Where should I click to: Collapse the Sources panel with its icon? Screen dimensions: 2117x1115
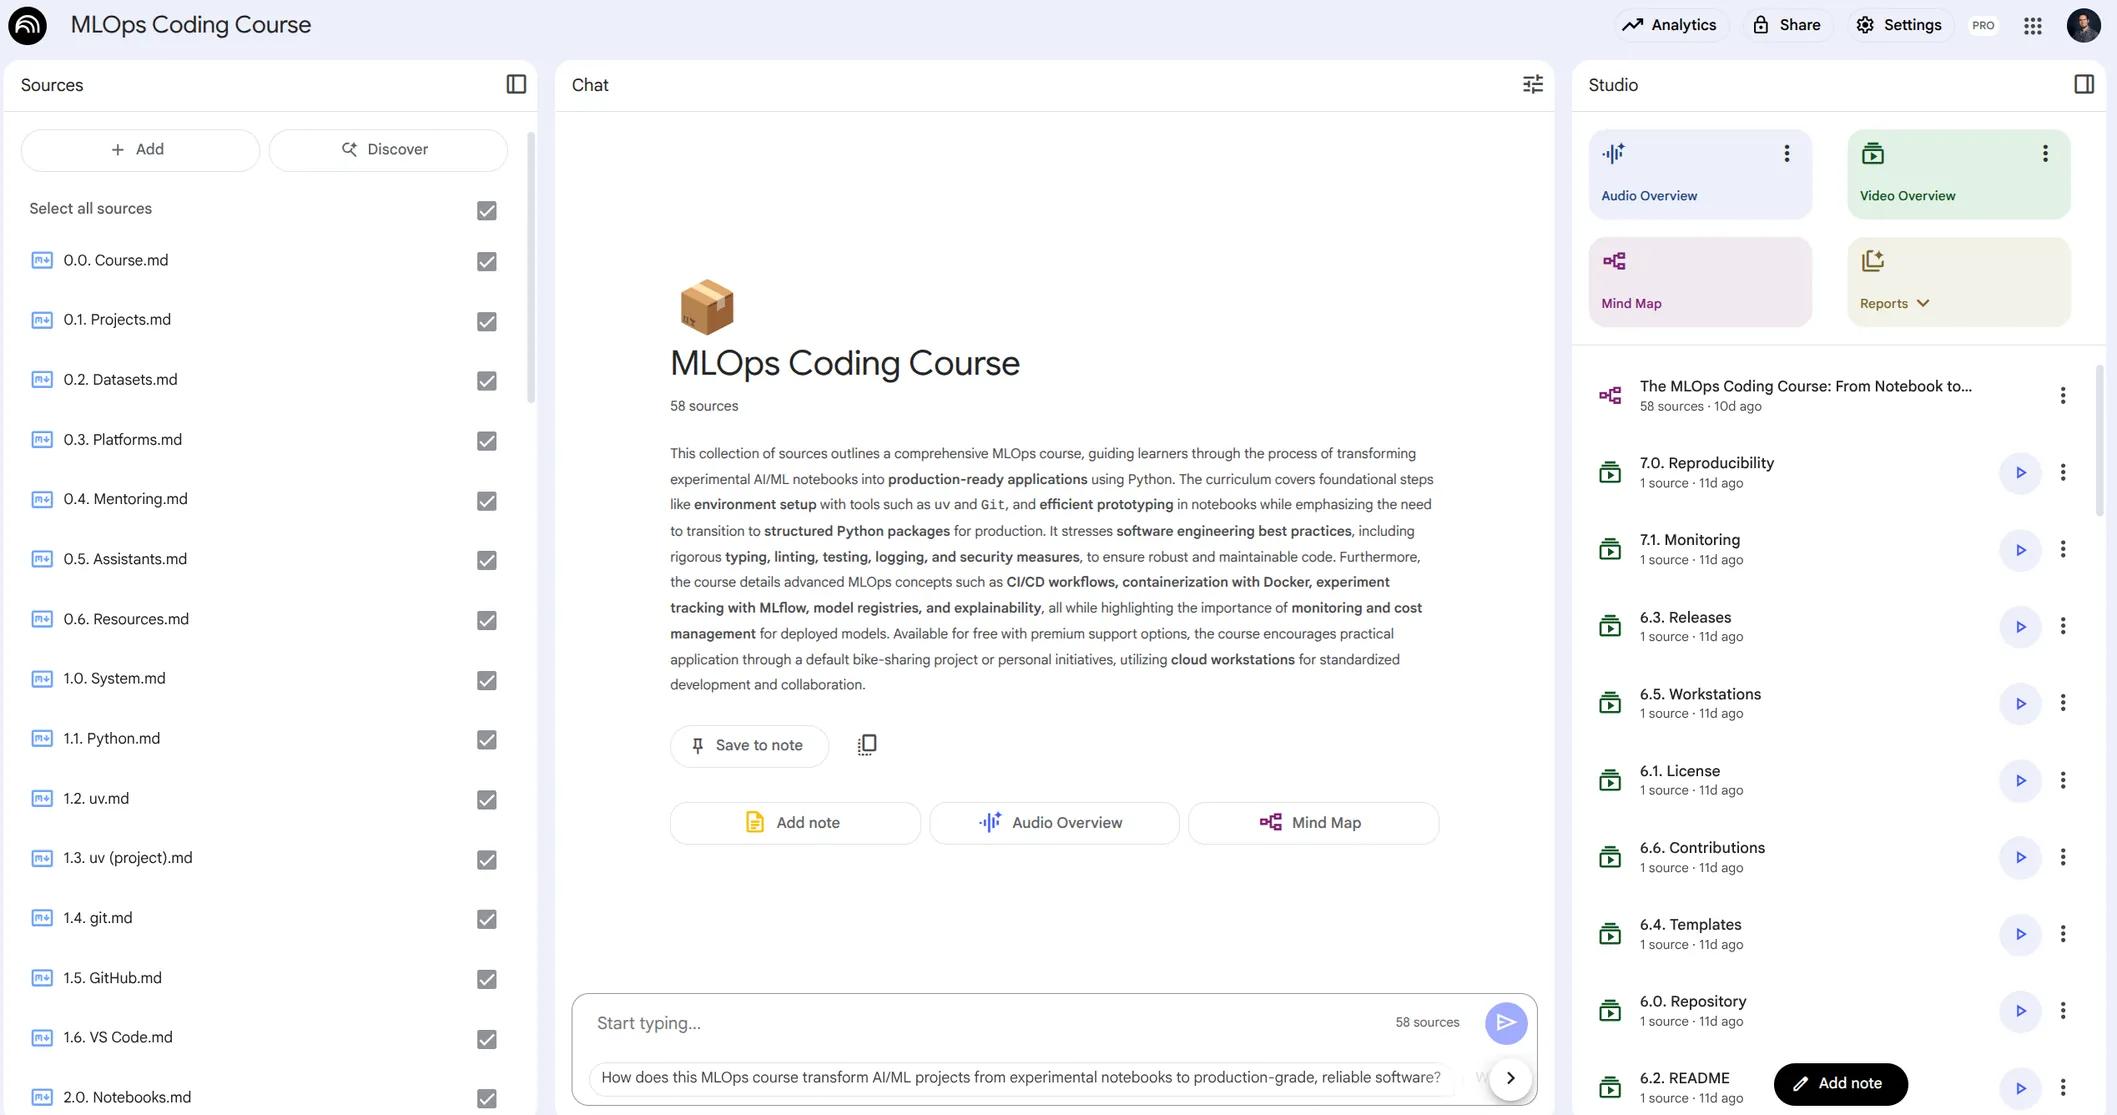[516, 85]
